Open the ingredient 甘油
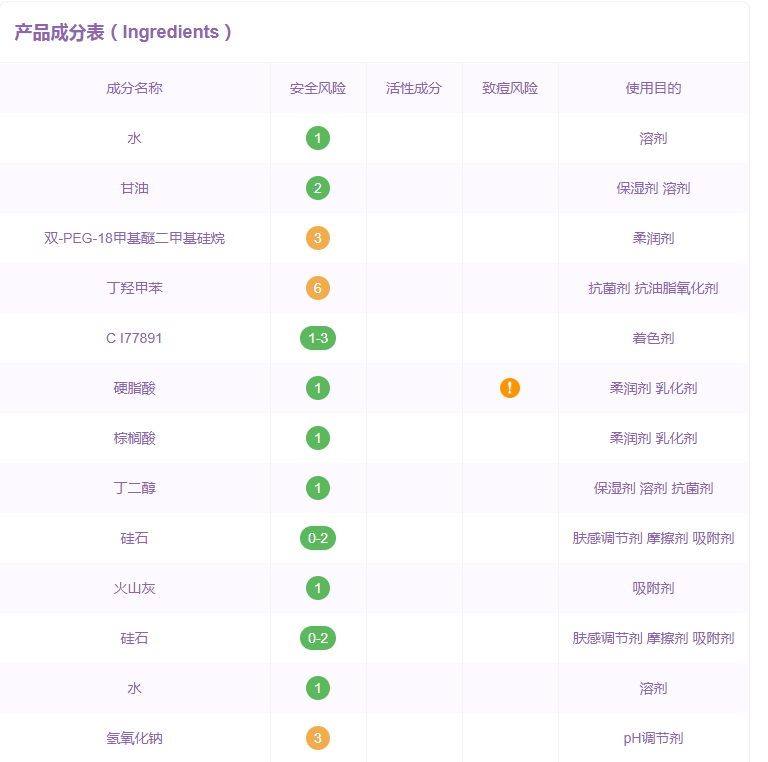Image resolution: width=768 pixels, height=762 pixels. tap(134, 188)
